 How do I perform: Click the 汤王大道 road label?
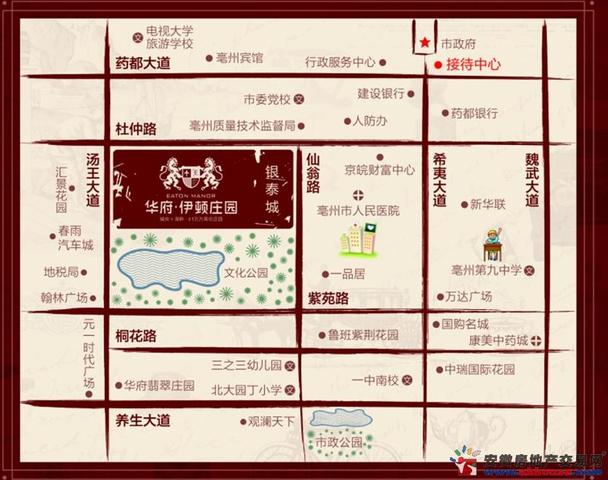click(x=93, y=180)
